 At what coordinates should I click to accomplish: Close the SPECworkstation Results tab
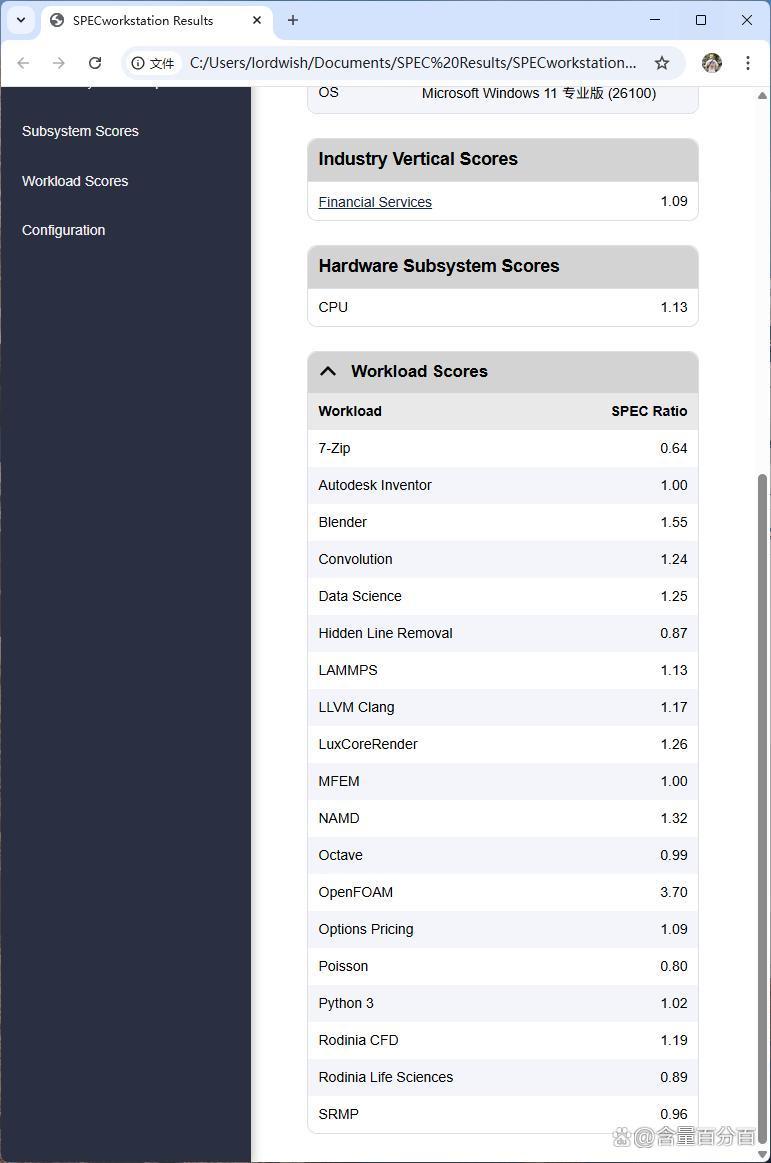pos(257,20)
